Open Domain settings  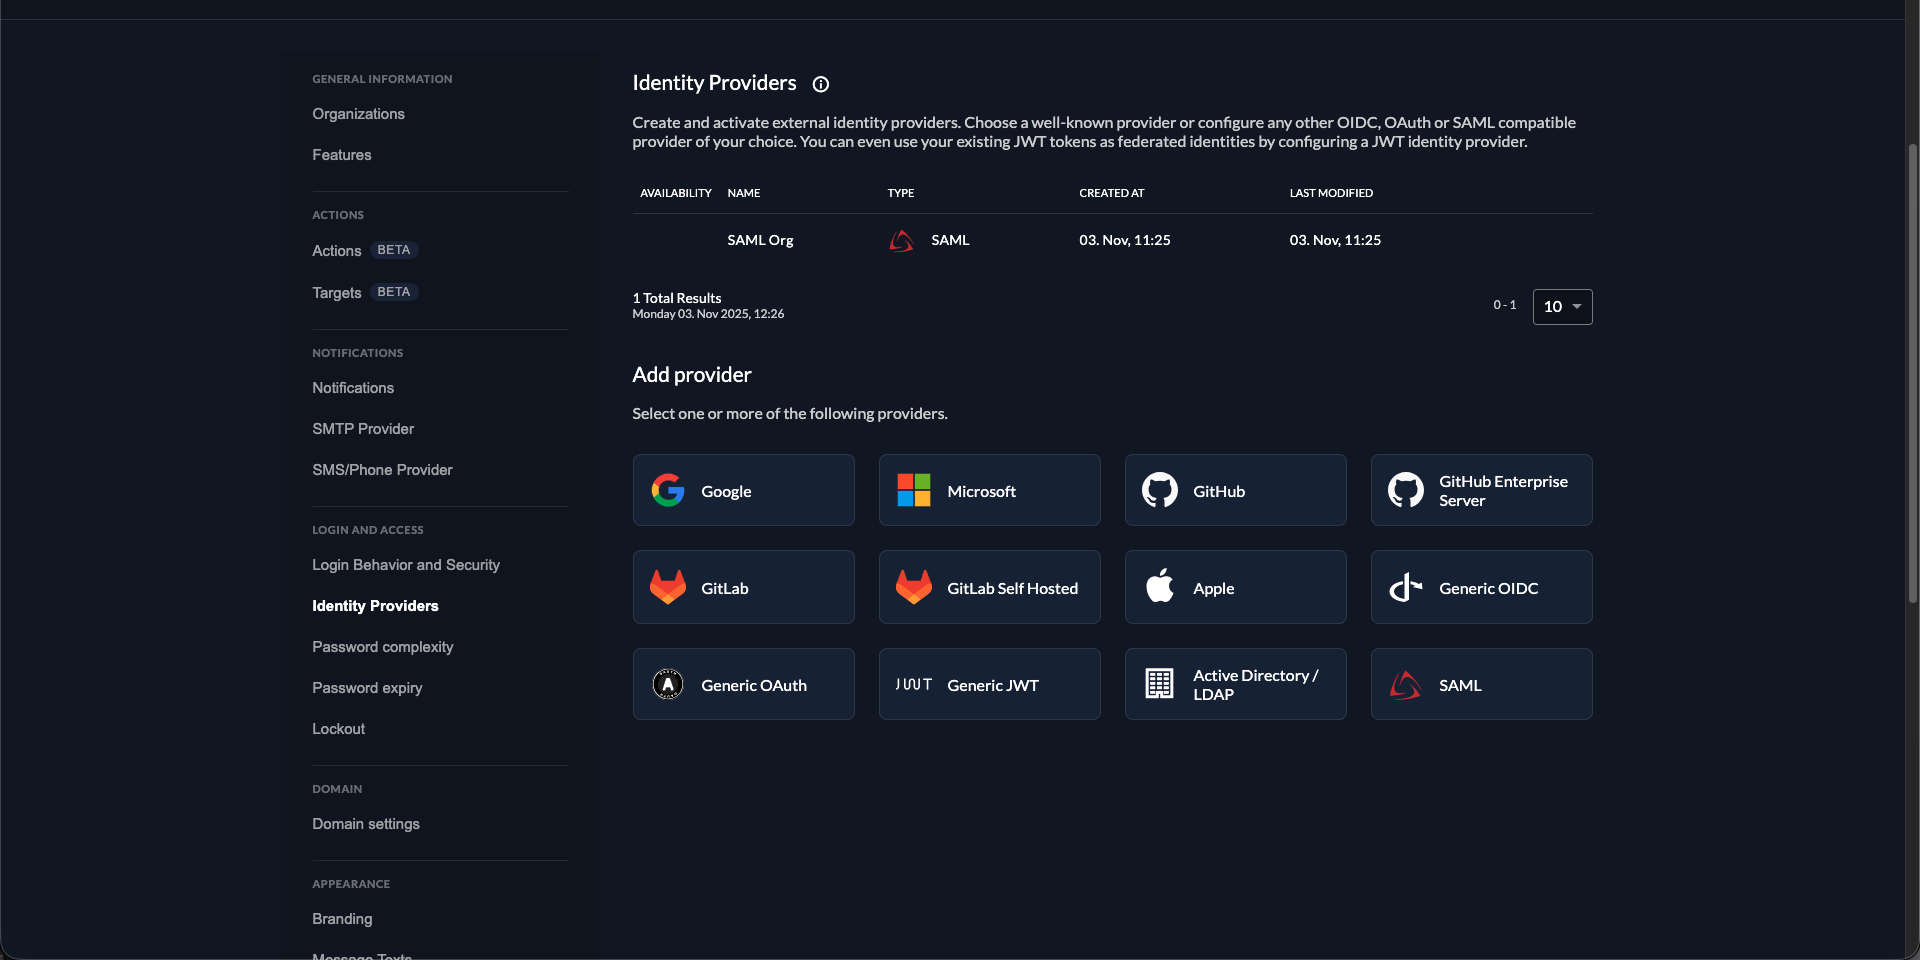pos(366,824)
